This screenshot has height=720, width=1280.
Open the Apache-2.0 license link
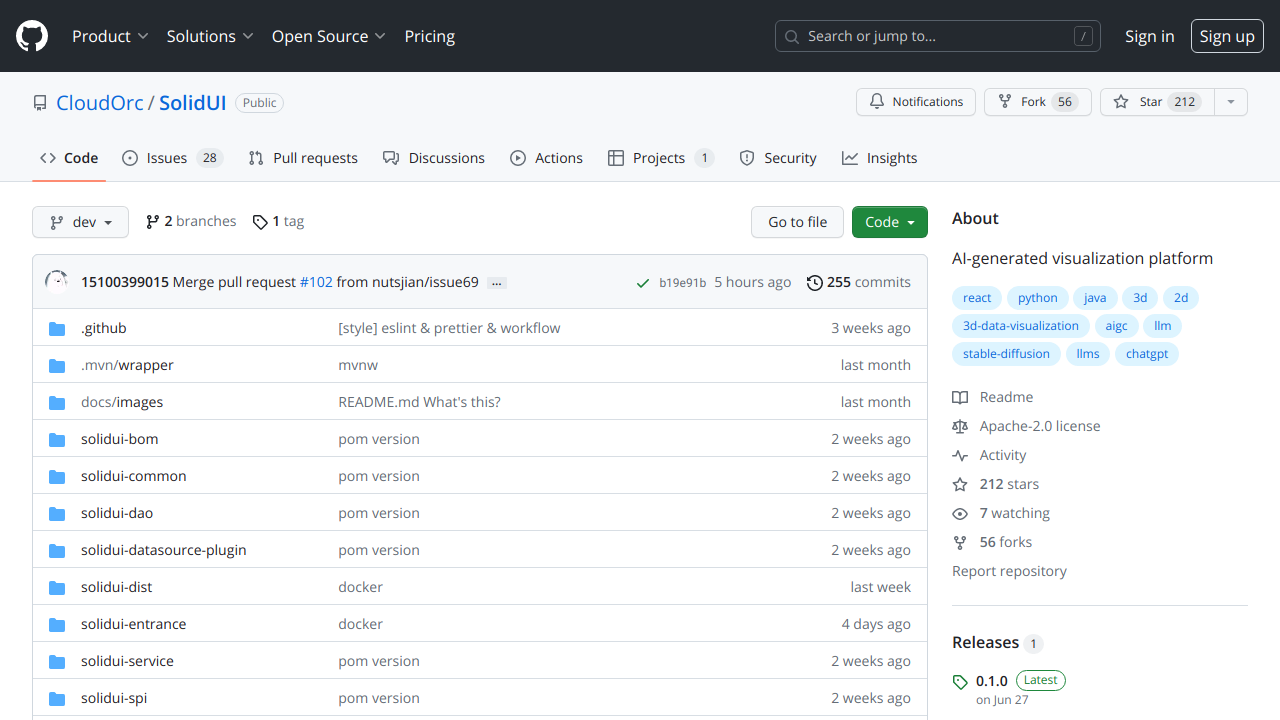tap(1026, 426)
